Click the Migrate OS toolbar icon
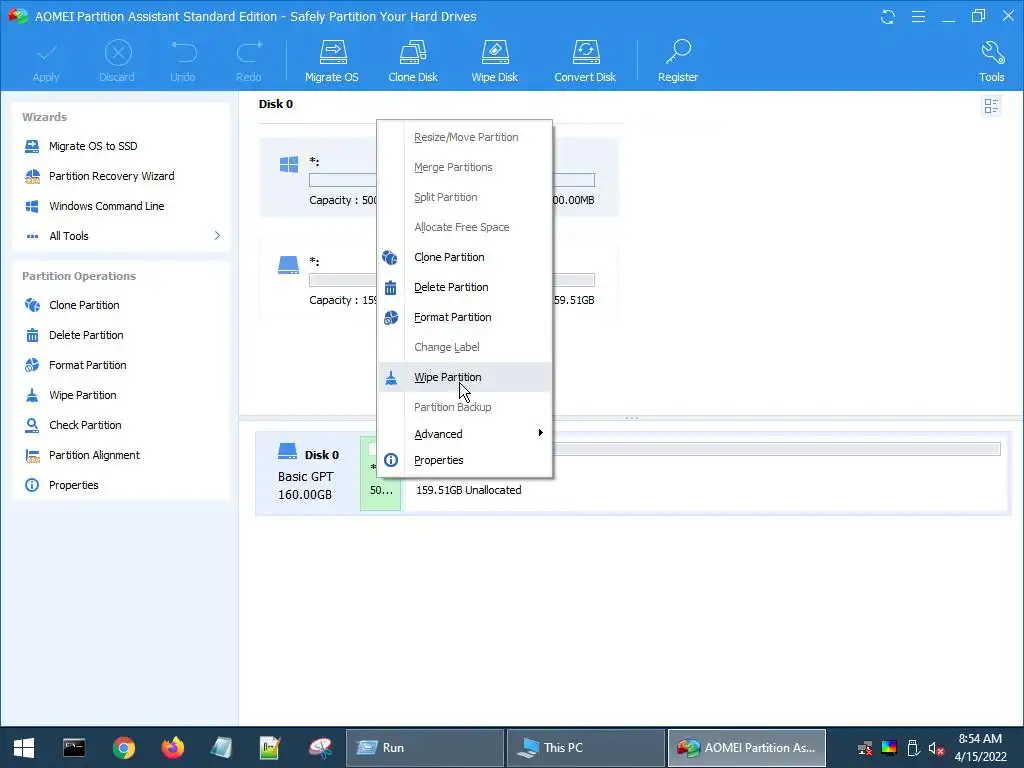The image size is (1024, 768). 332,61
